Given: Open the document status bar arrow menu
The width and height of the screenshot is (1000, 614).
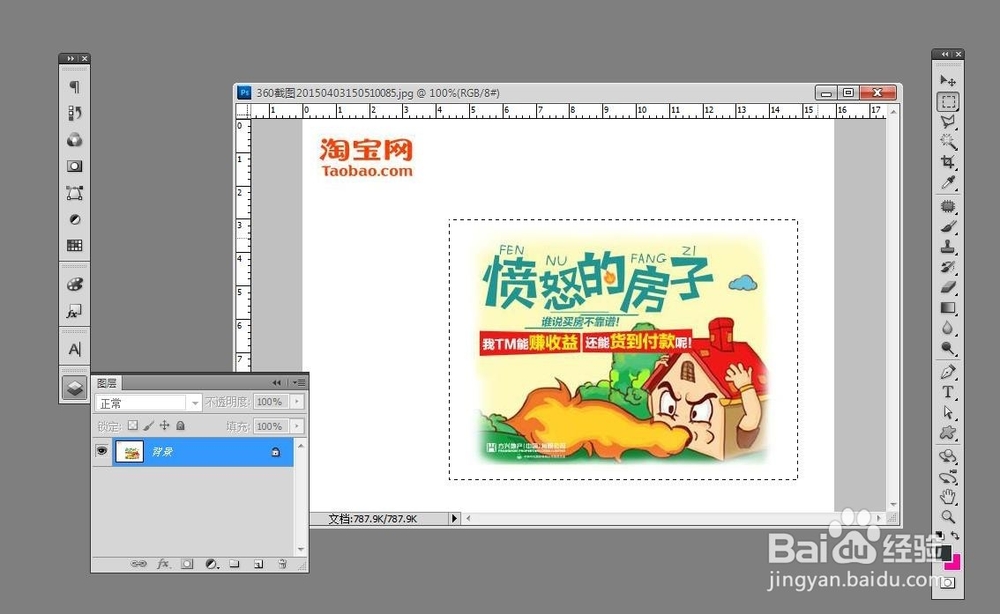Looking at the screenshot, I should (454, 518).
